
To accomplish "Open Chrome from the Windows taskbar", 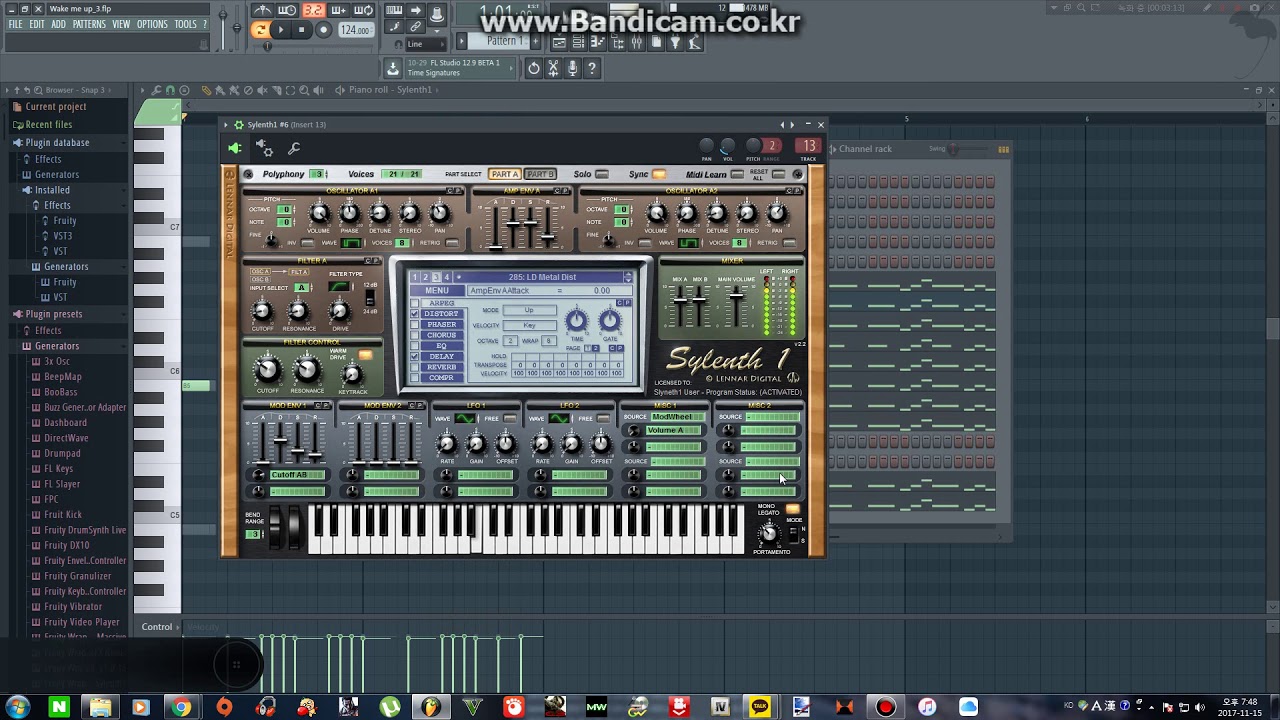I will [181, 708].
